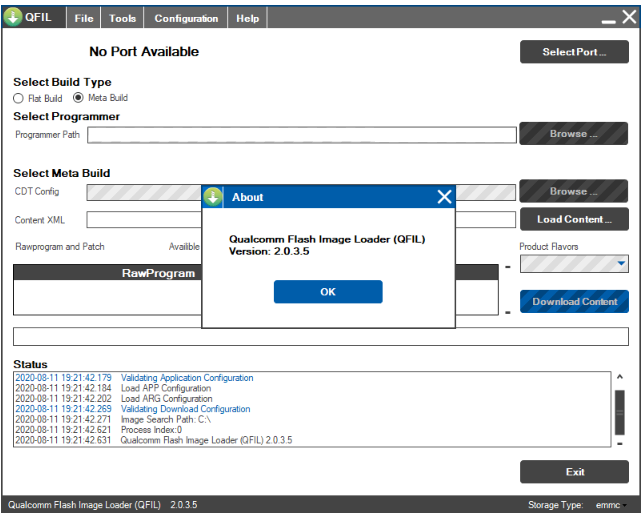The width and height of the screenshot is (641, 528).
Task: Open the File menu
Action: click(x=84, y=18)
